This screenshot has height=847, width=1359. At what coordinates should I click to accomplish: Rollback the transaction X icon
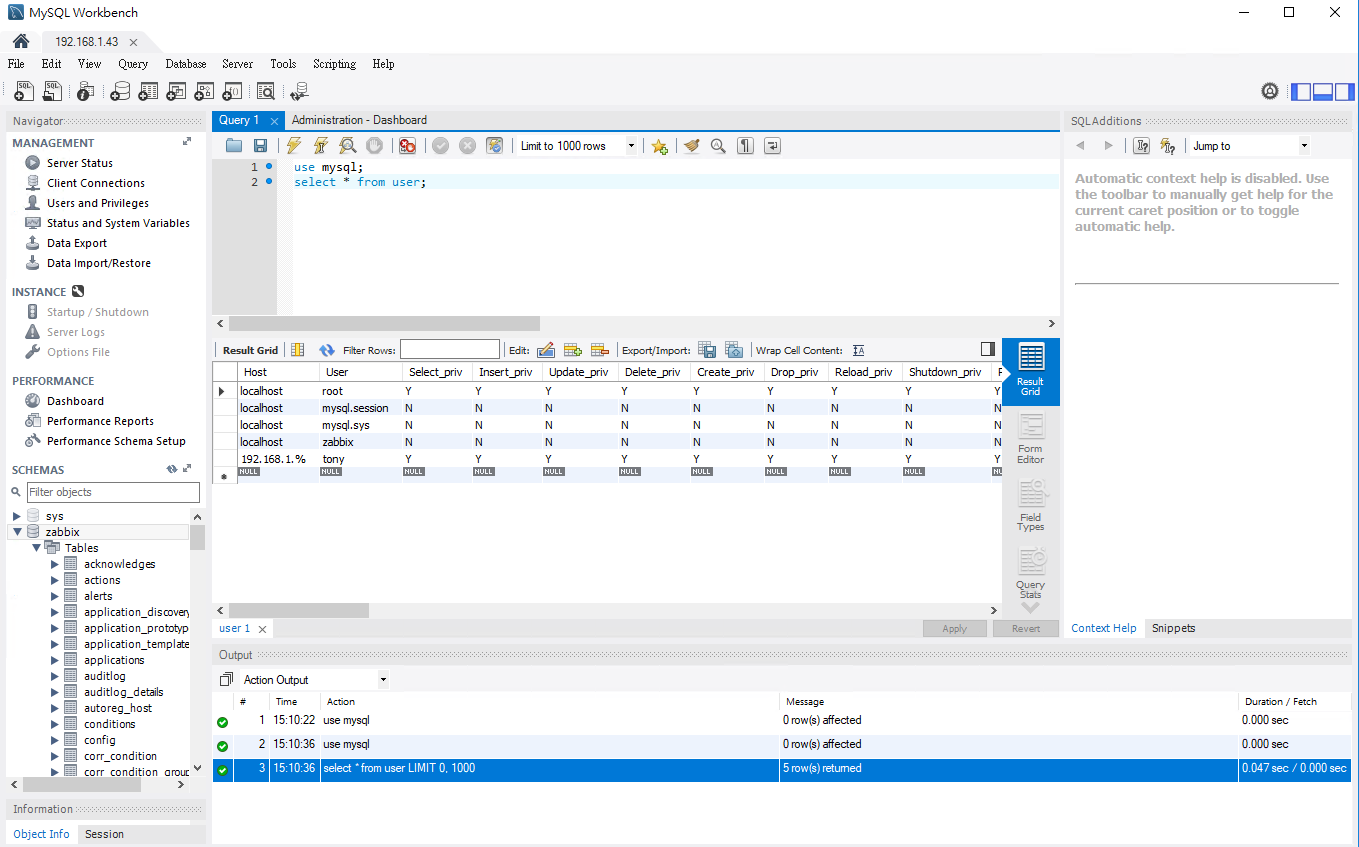pyautogui.click(x=467, y=146)
